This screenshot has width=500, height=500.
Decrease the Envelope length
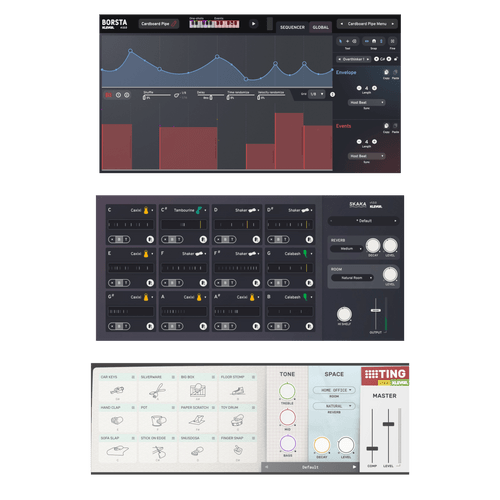tap(359, 88)
